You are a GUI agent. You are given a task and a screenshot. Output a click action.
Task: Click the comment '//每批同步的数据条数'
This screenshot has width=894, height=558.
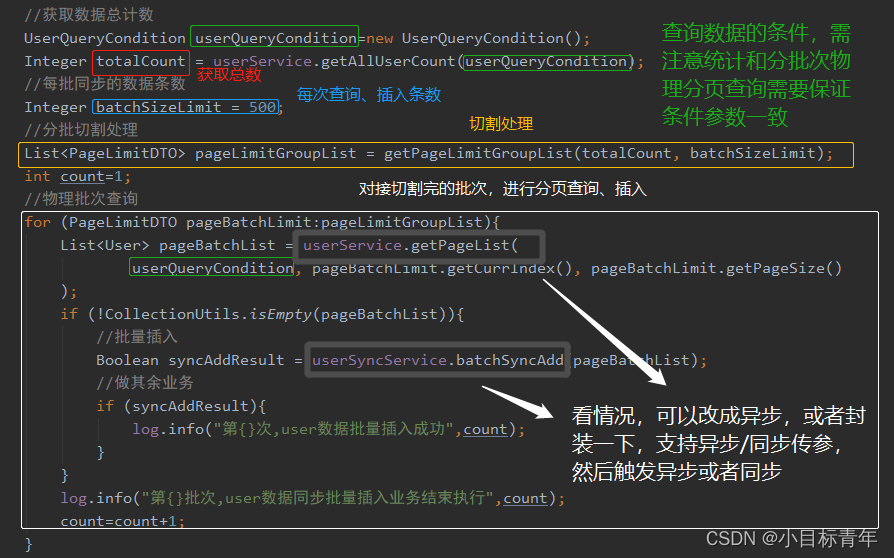pos(105,84)
